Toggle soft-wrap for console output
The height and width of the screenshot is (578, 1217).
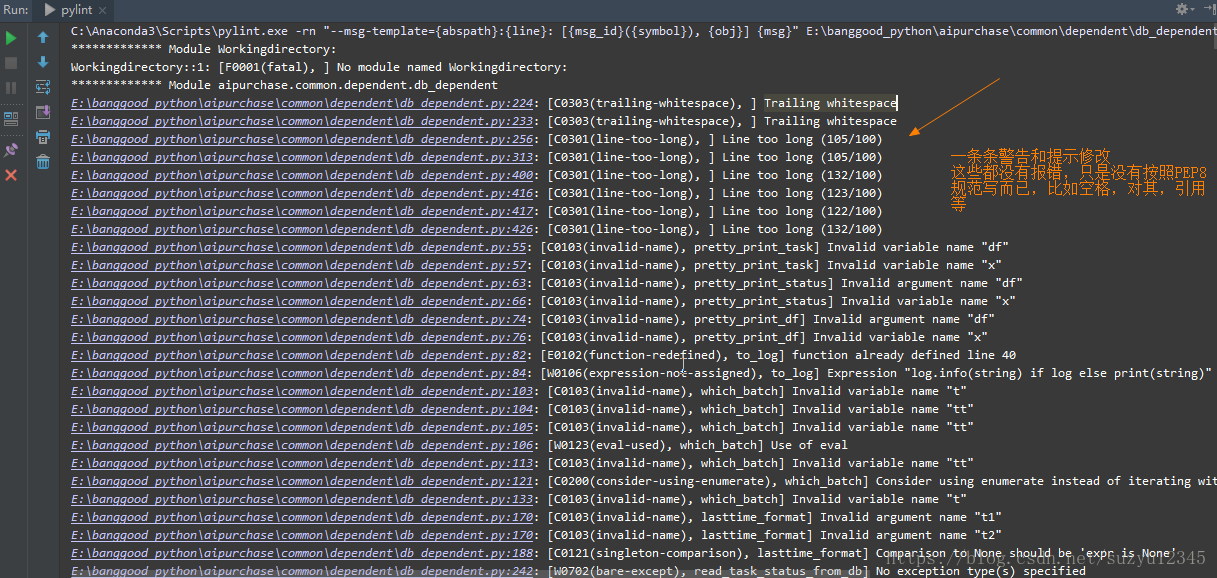(x=43, y=88)
